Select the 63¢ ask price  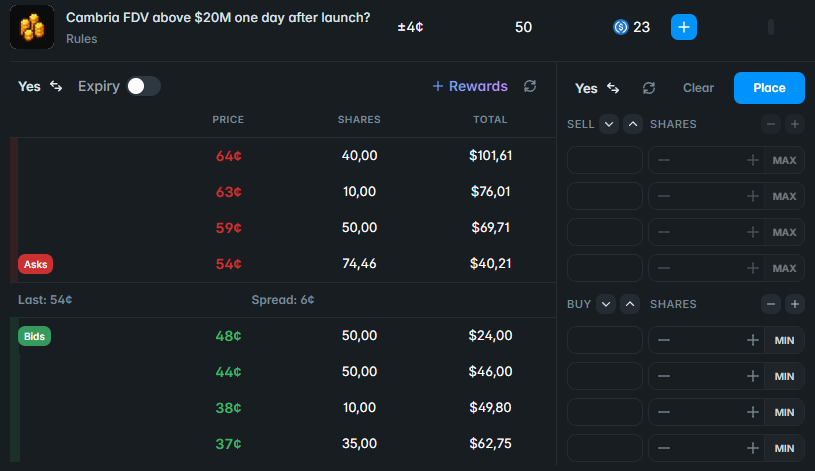tap(229, 192)
